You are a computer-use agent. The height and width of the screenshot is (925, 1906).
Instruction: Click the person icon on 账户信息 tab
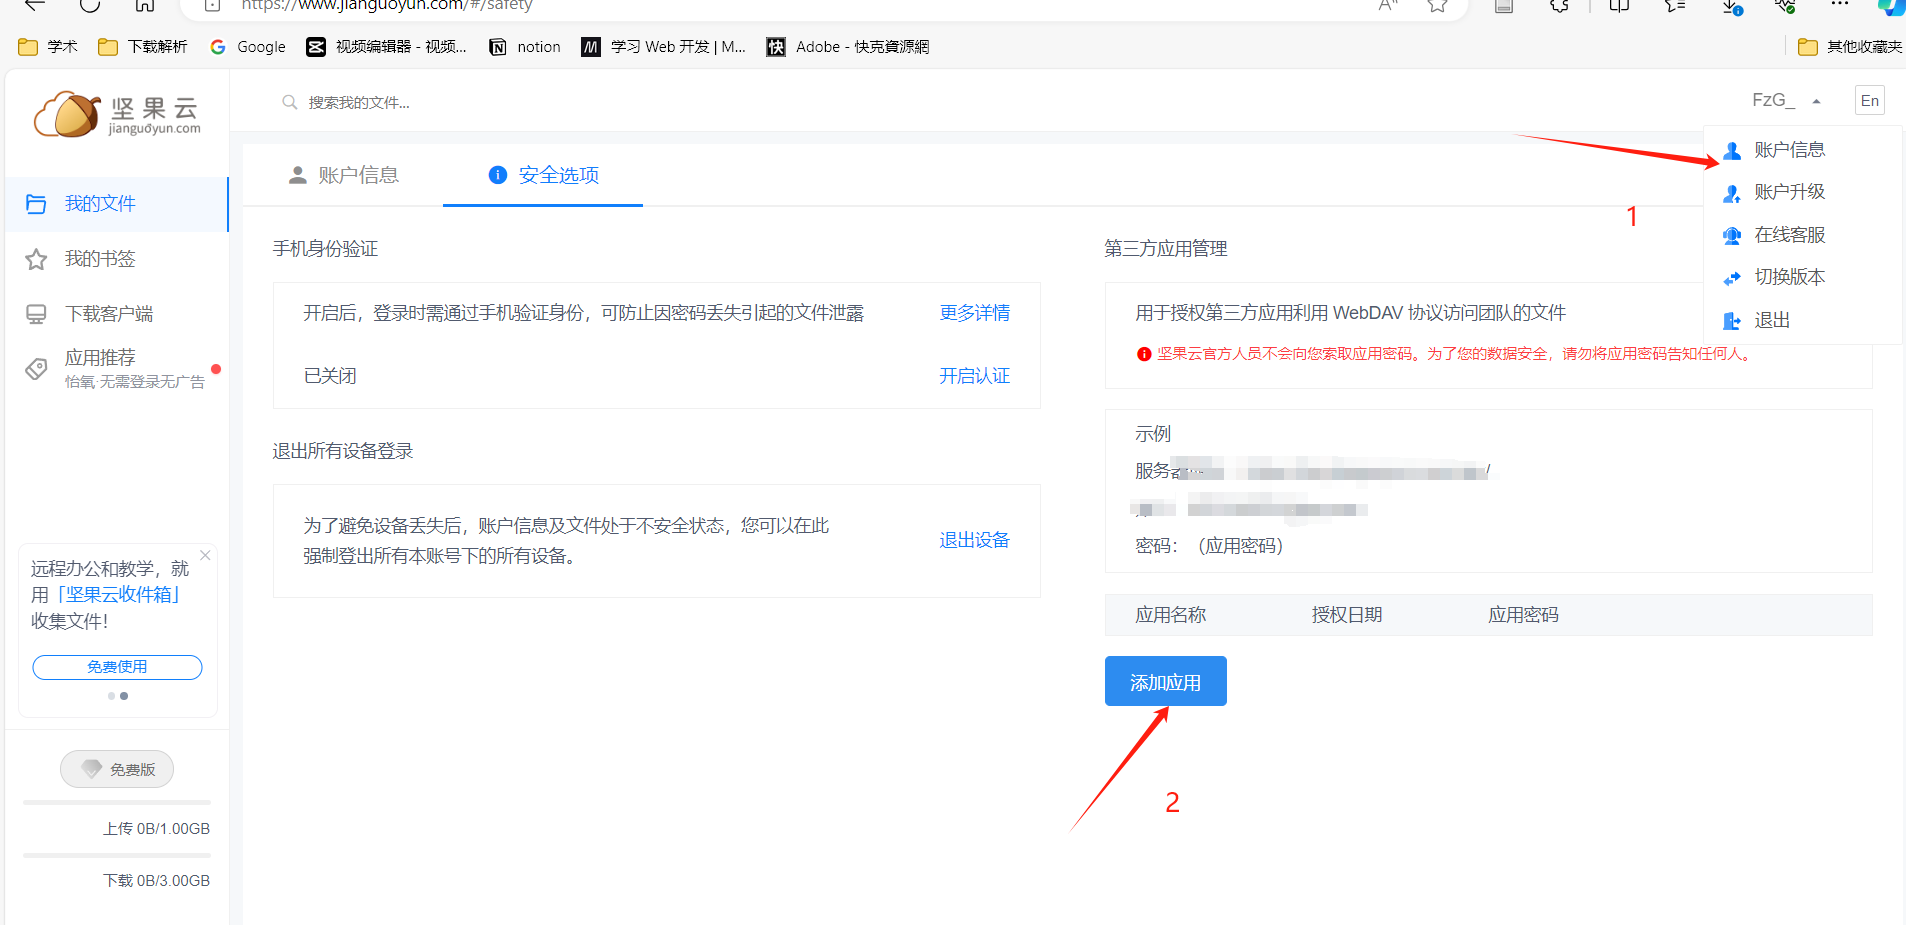(297, 175)
